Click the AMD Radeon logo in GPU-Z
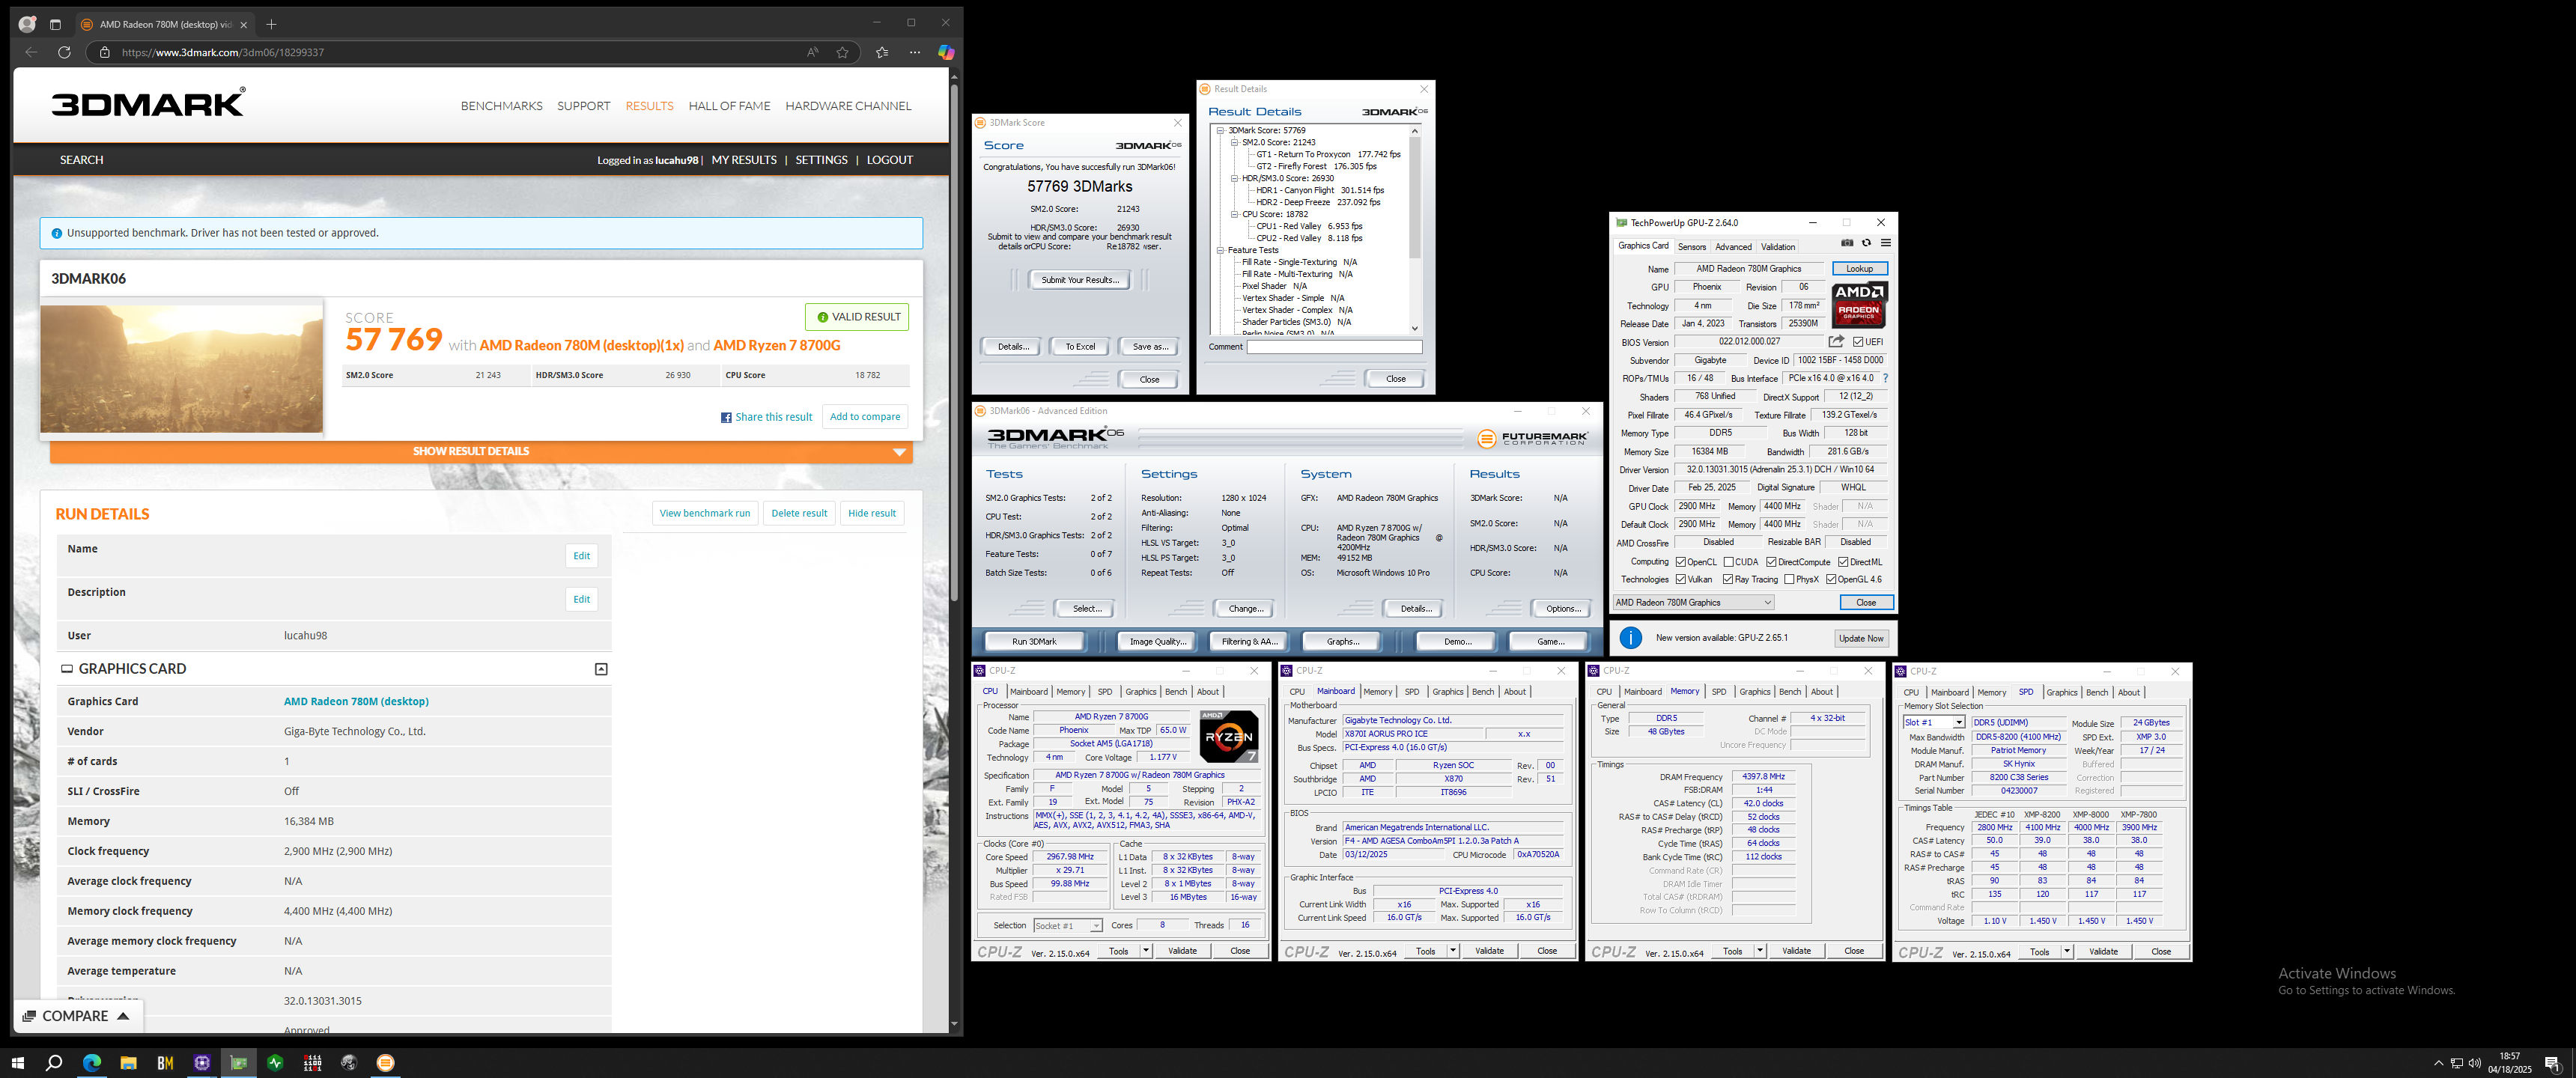2576x1078 pixels. (1859, 305)
